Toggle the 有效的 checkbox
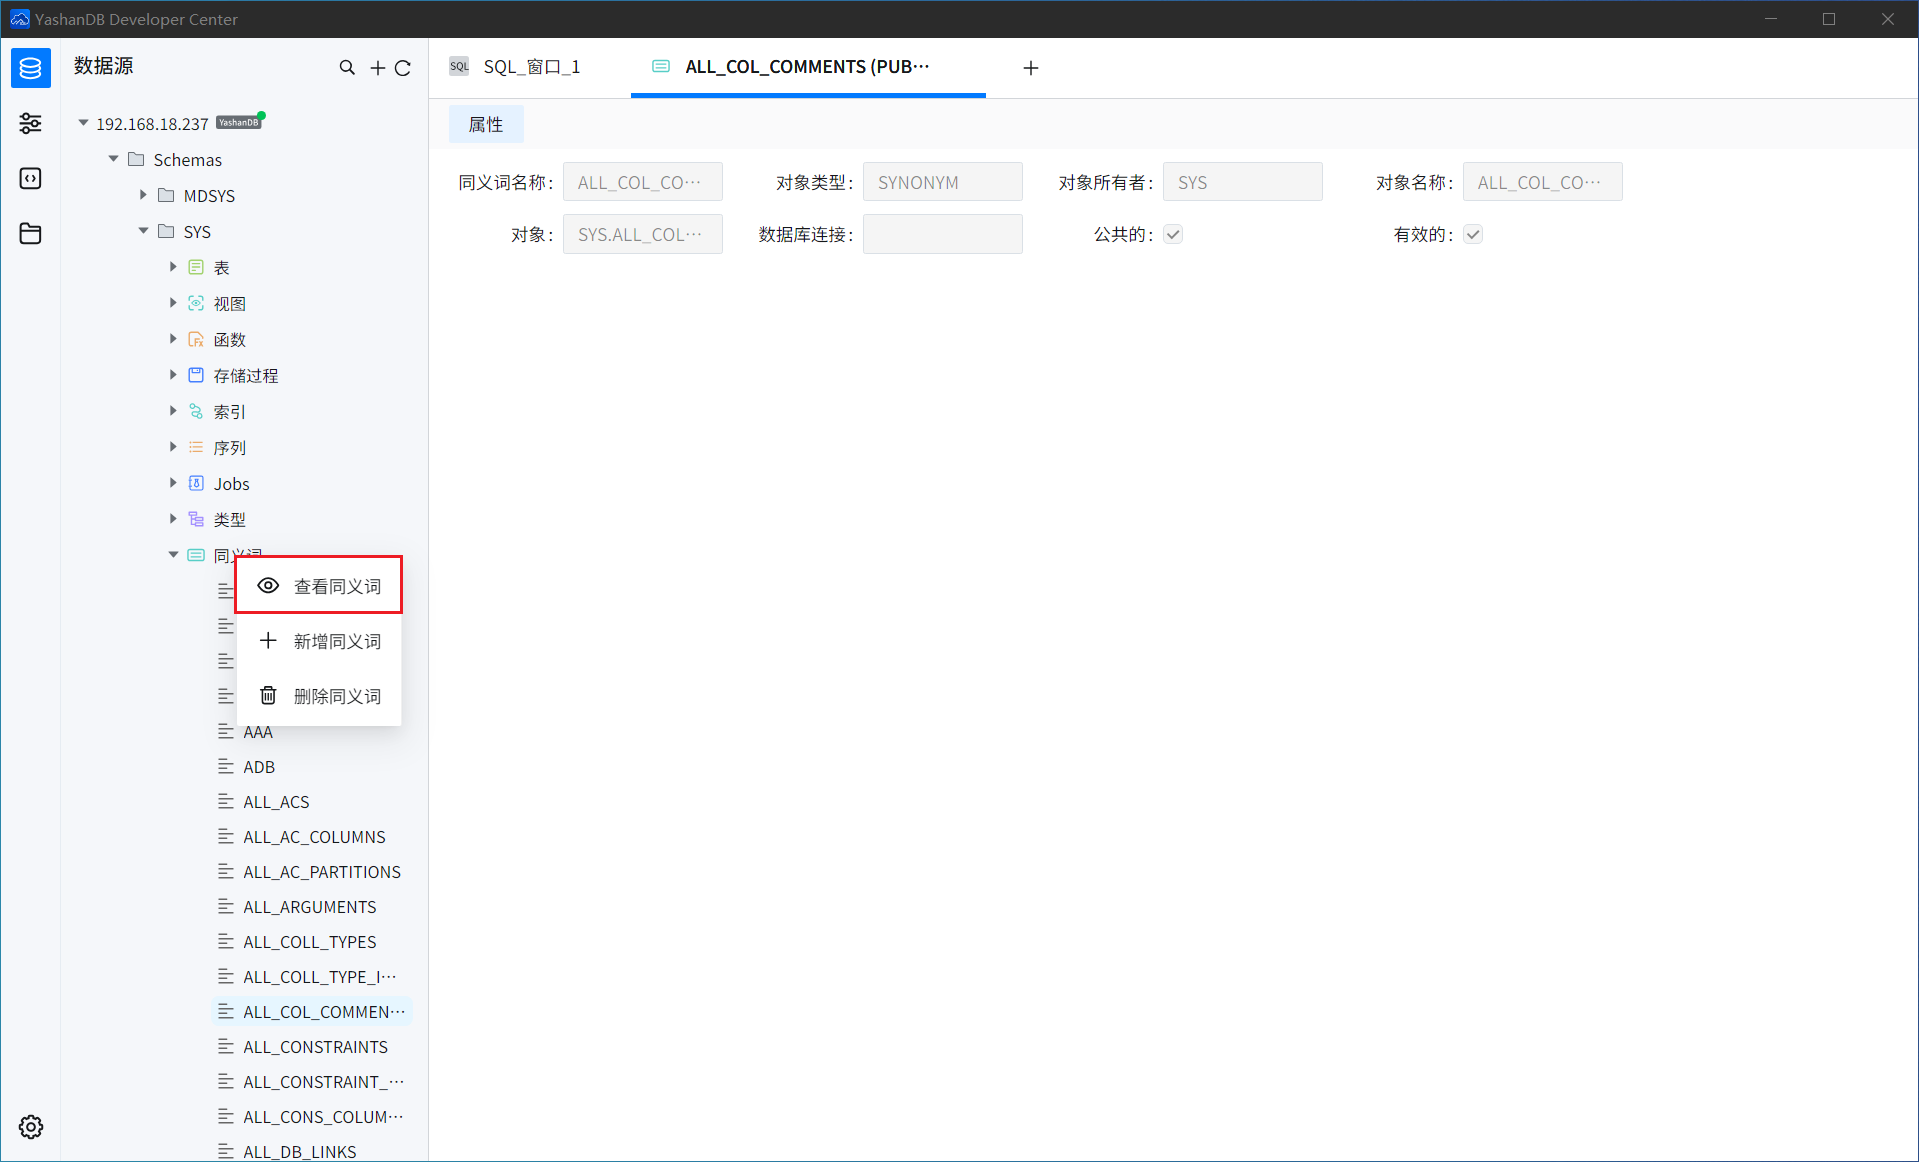Image resolution: width=1919 pixels, height=1162 pixels. tap(1473, 234)
